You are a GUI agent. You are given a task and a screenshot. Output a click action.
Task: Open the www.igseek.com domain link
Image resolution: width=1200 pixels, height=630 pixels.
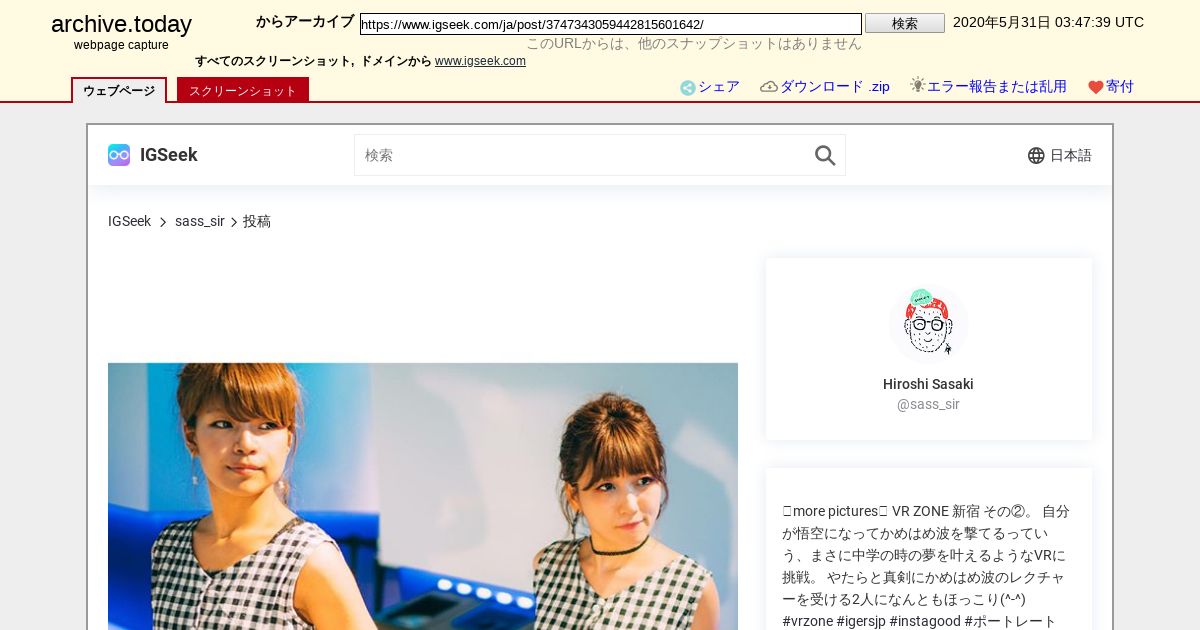(480, 61)
